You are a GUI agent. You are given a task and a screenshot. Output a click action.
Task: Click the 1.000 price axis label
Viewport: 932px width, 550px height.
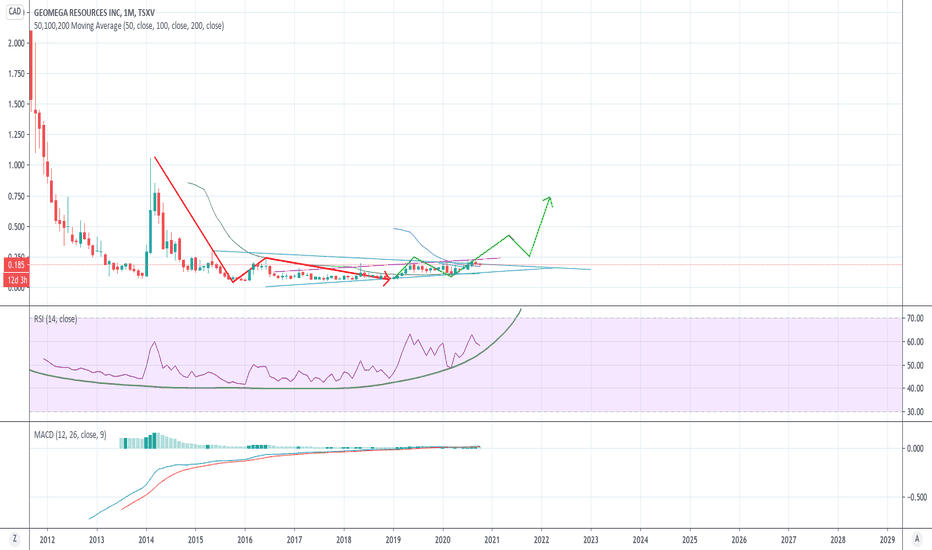[17, 165]
